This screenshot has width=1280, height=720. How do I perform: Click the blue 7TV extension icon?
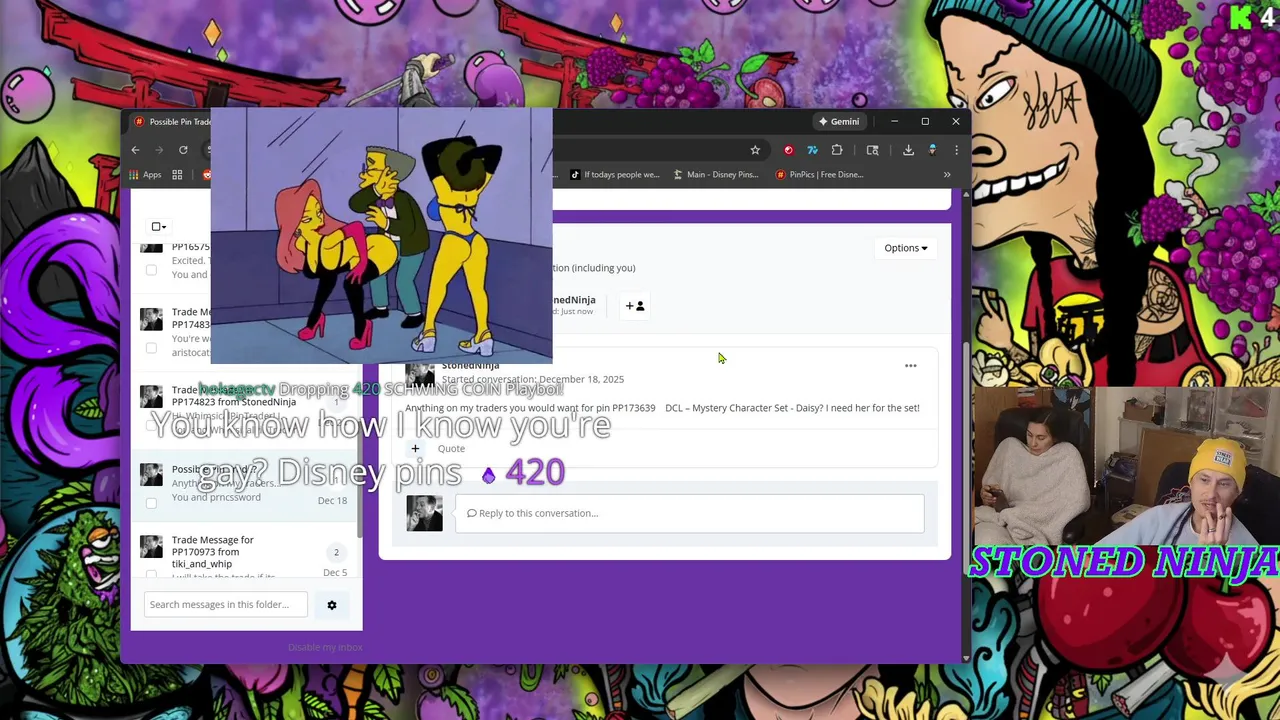[x=812, y=150]
